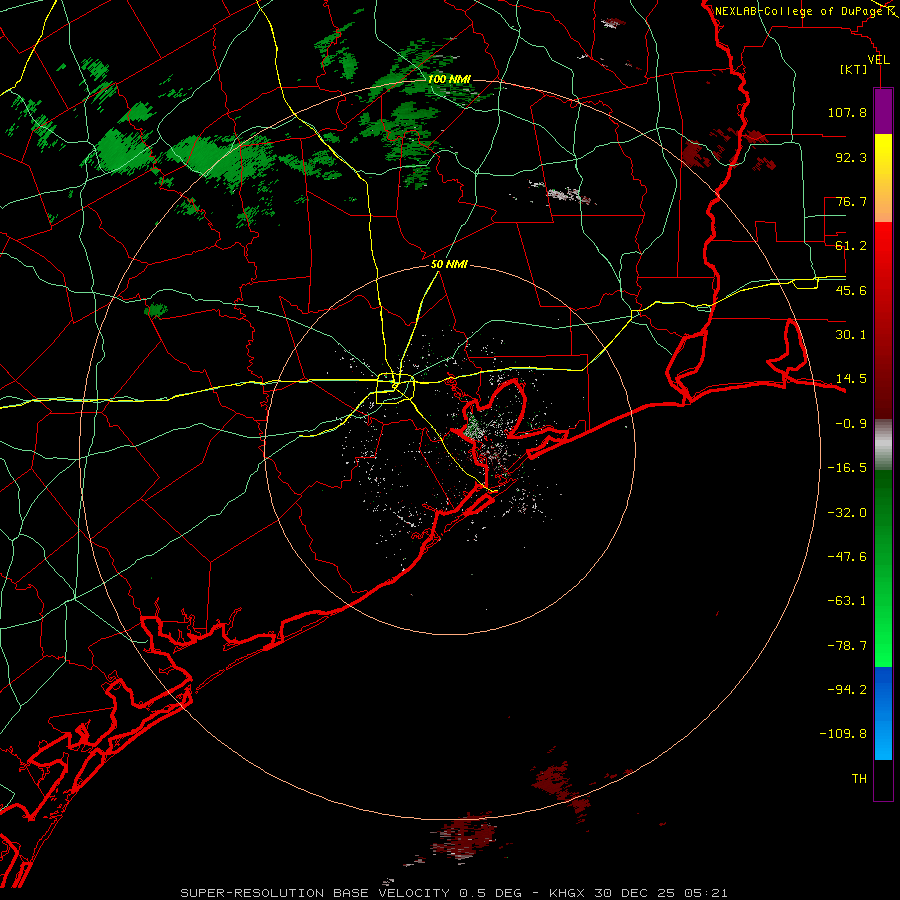Viewport: 900px width, 900px height.
Task: Click the VEL legend title
Action: pyautogui.click(x=878, y=60)
